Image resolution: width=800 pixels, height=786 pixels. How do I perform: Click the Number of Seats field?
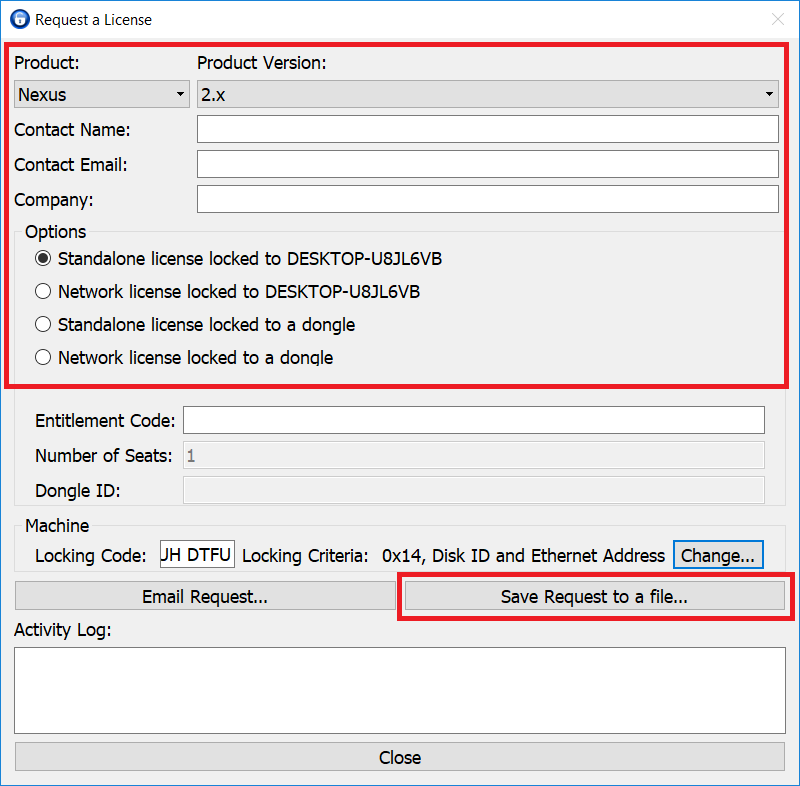click(473, 455)
